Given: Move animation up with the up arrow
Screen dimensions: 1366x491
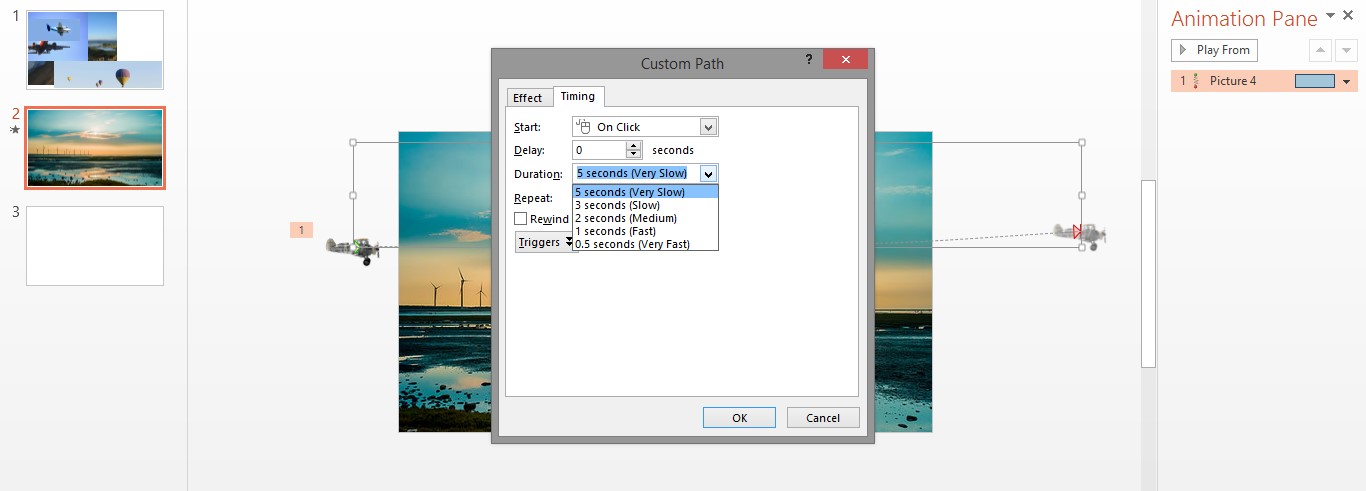Looking at the screenshot, I should pyautogui.click(x=1320, y=50).
